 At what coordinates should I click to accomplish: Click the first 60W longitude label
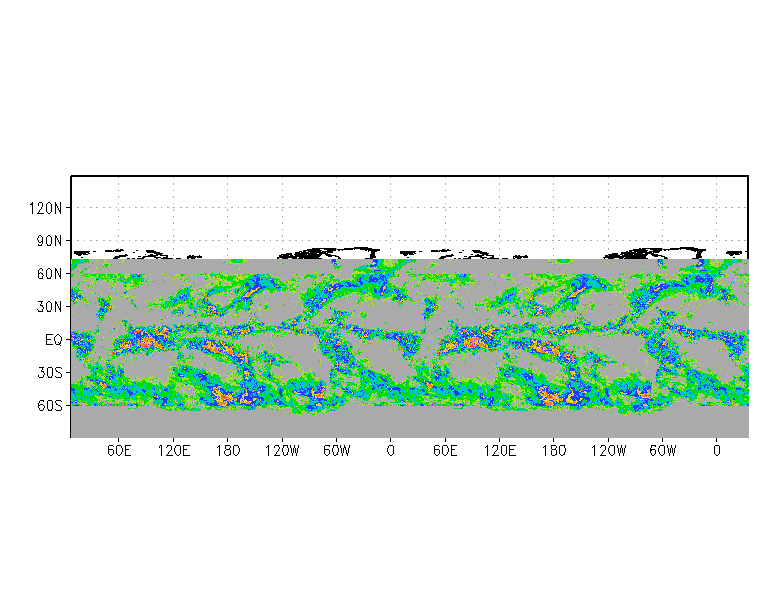pyautogui.click(x=336, y=451)
